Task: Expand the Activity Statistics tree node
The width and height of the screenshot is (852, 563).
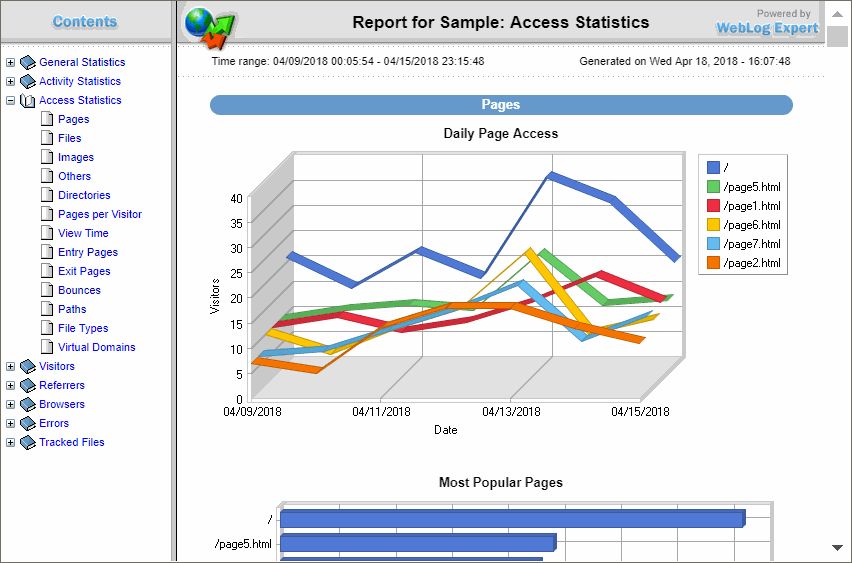Action: point(10,82)
